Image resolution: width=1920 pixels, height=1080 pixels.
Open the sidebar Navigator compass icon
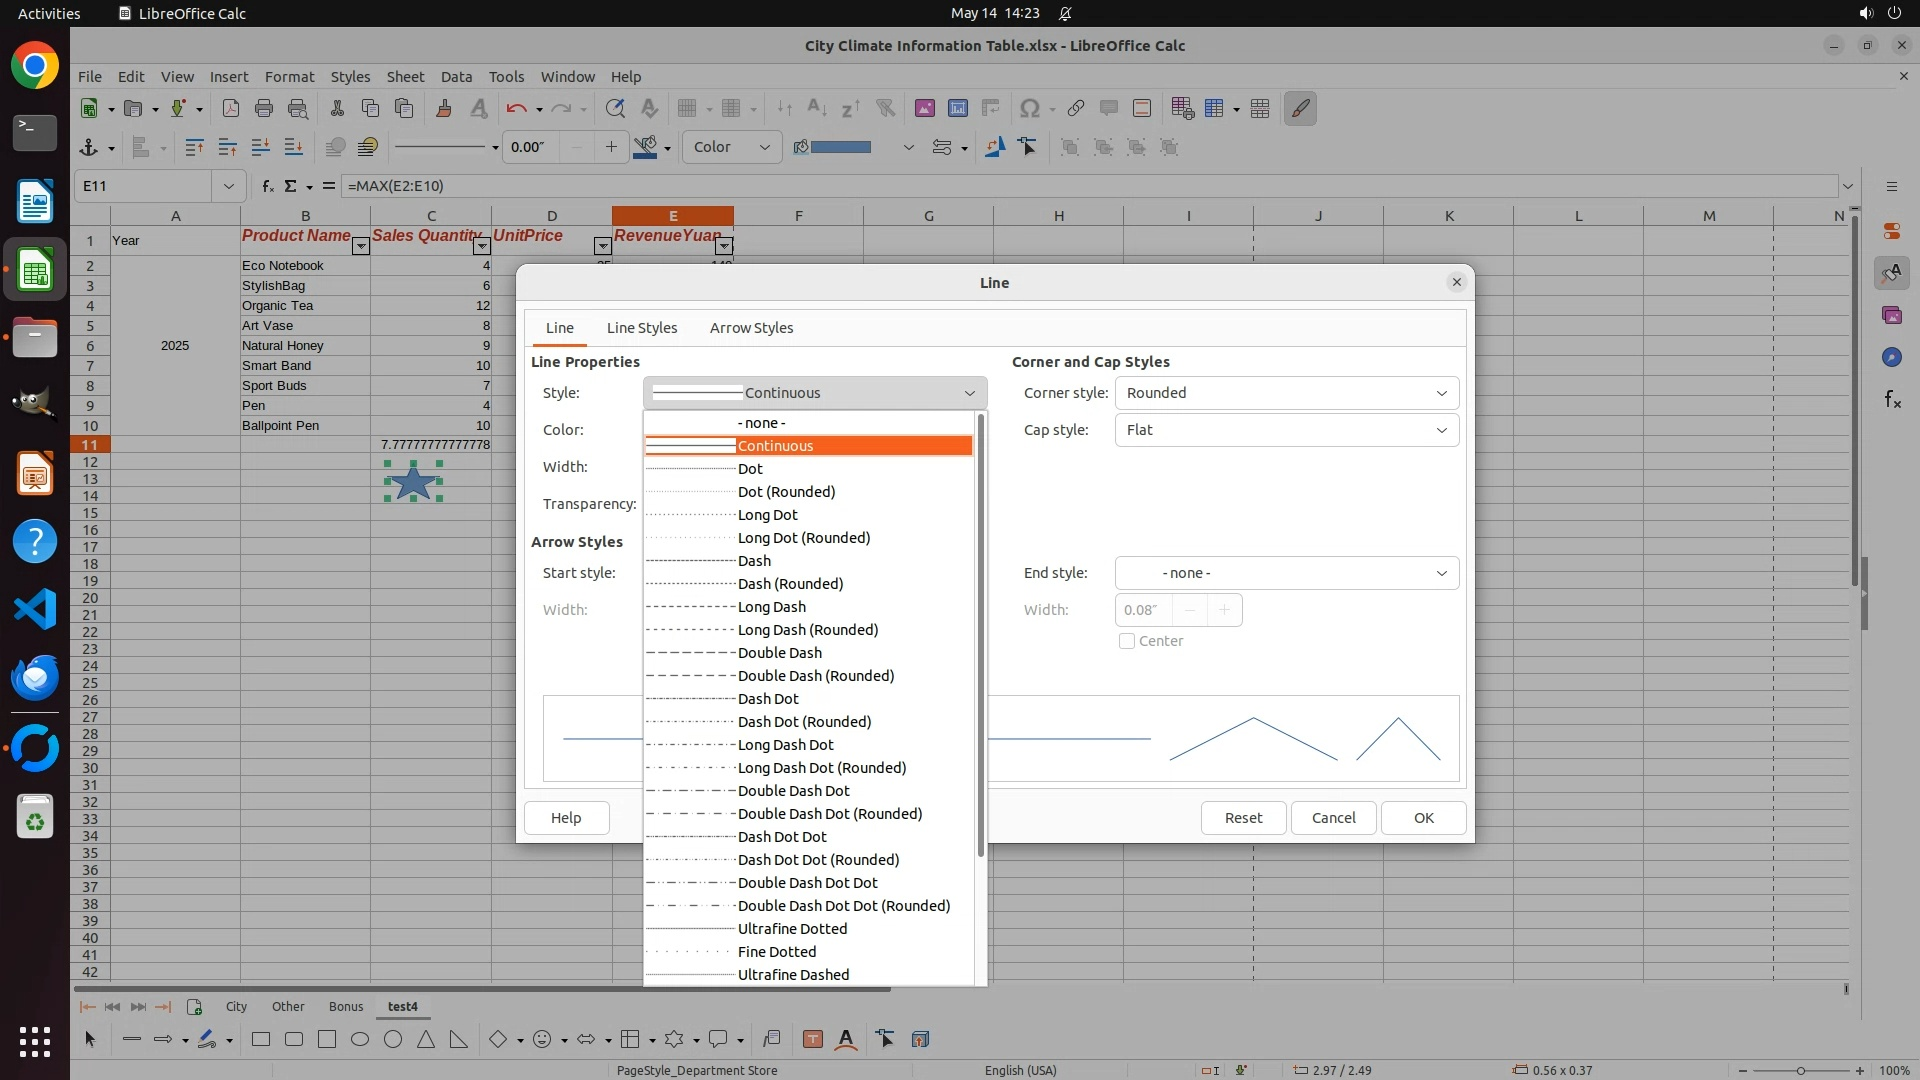click(1891, 357)
